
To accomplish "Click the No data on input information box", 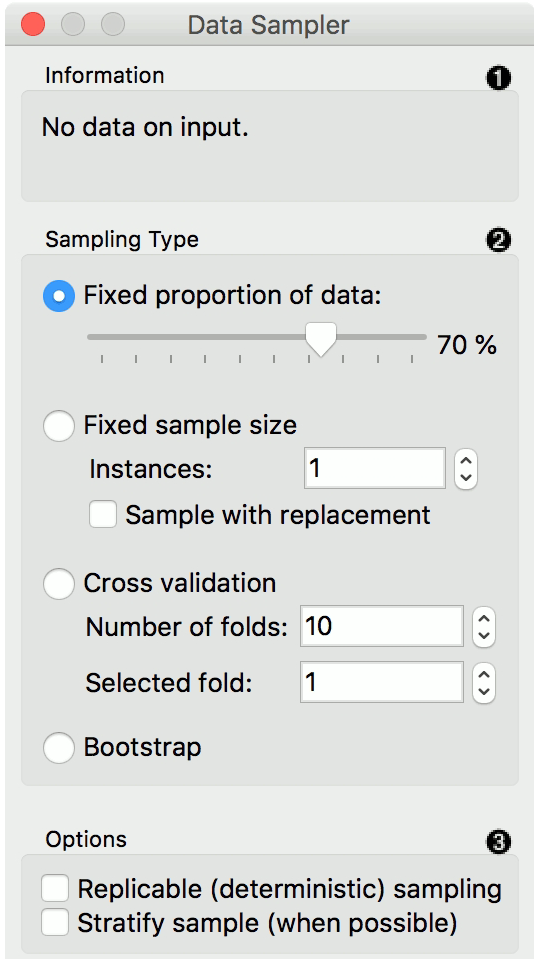I will pyautogui.click(x=270, y=146).
